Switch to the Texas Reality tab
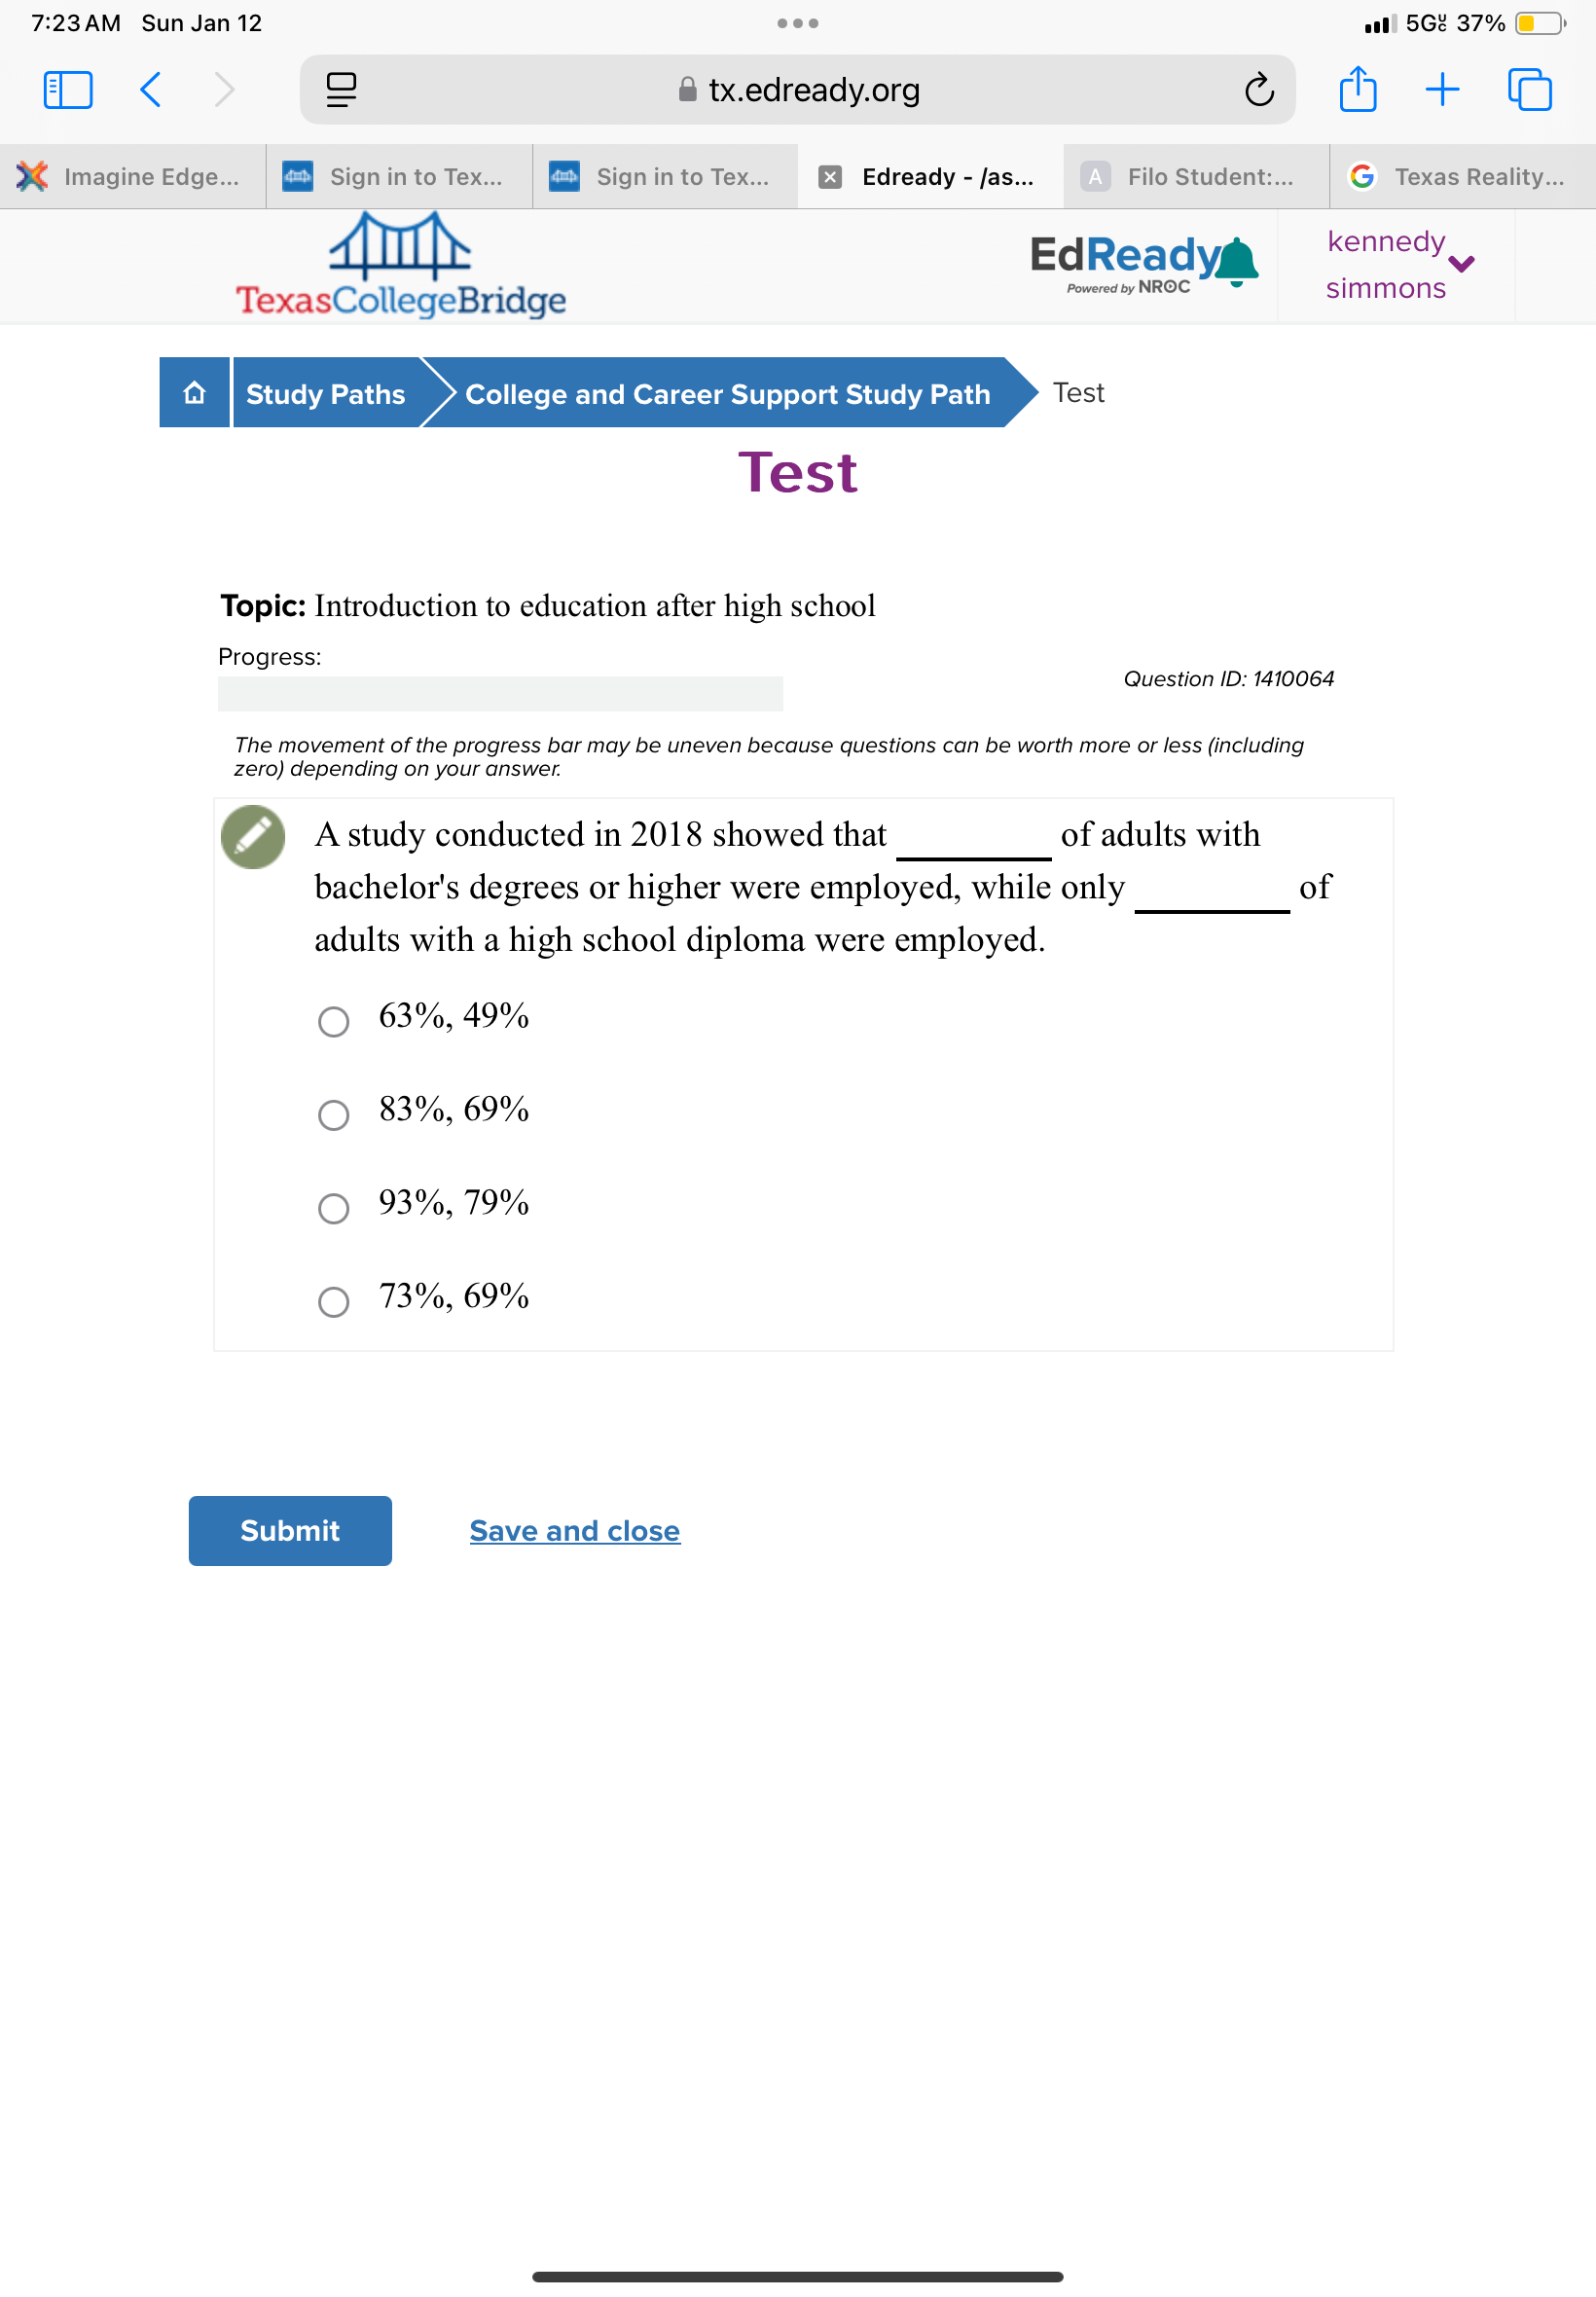 click(x=1462, y=177)
